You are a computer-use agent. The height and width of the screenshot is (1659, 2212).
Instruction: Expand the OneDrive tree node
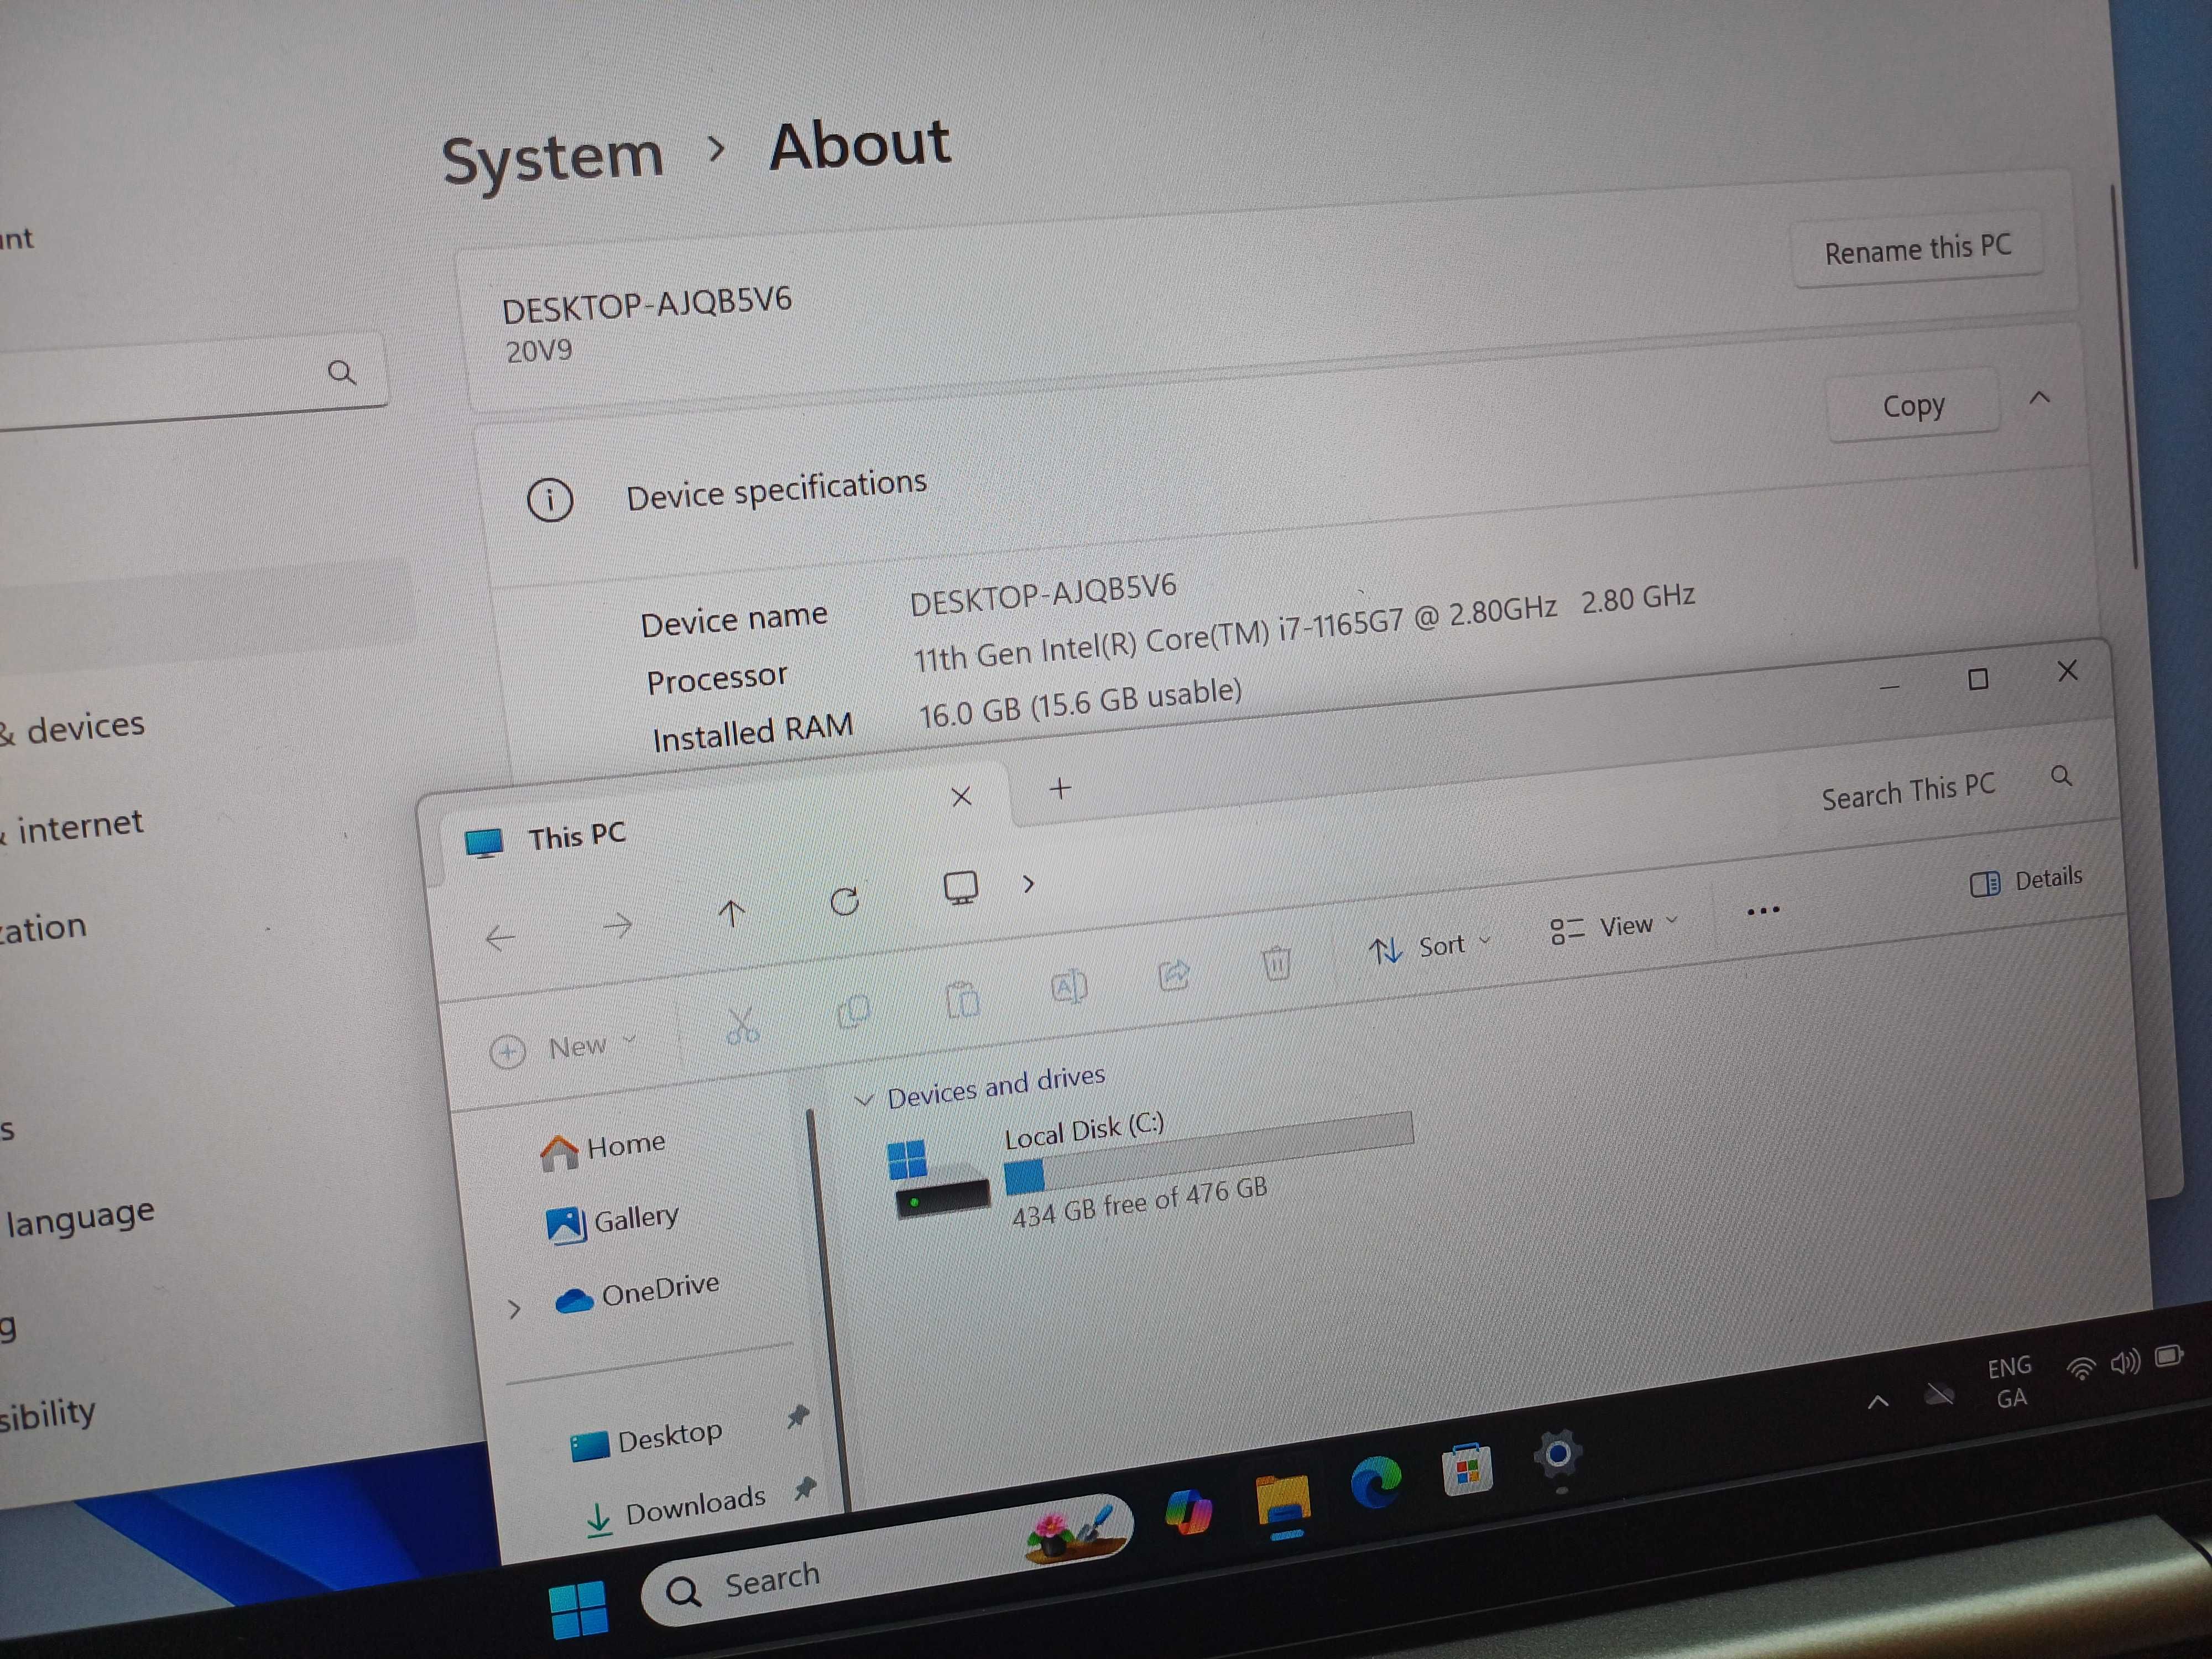[x=514, y=1309]
